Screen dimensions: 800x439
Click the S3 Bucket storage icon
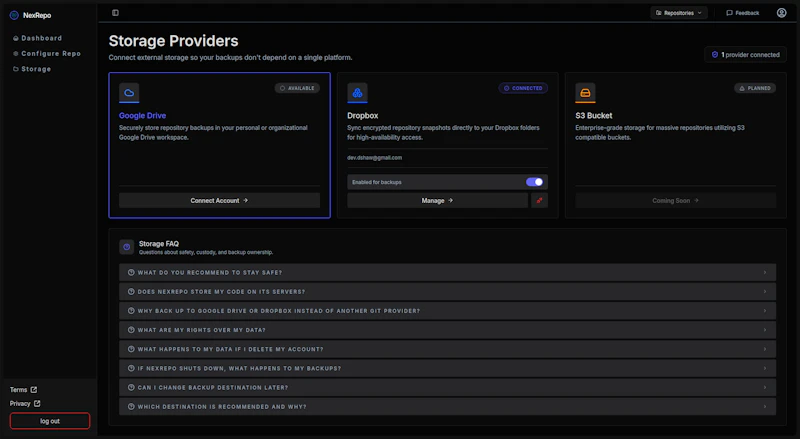coord(585,92)
